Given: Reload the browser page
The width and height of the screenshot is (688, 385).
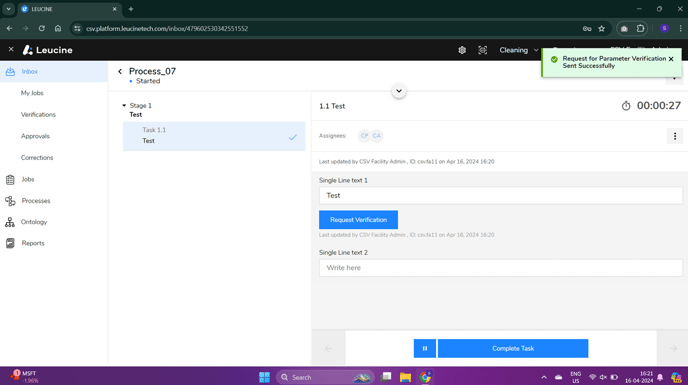Looking at the screenshot, I should (42, 29).
